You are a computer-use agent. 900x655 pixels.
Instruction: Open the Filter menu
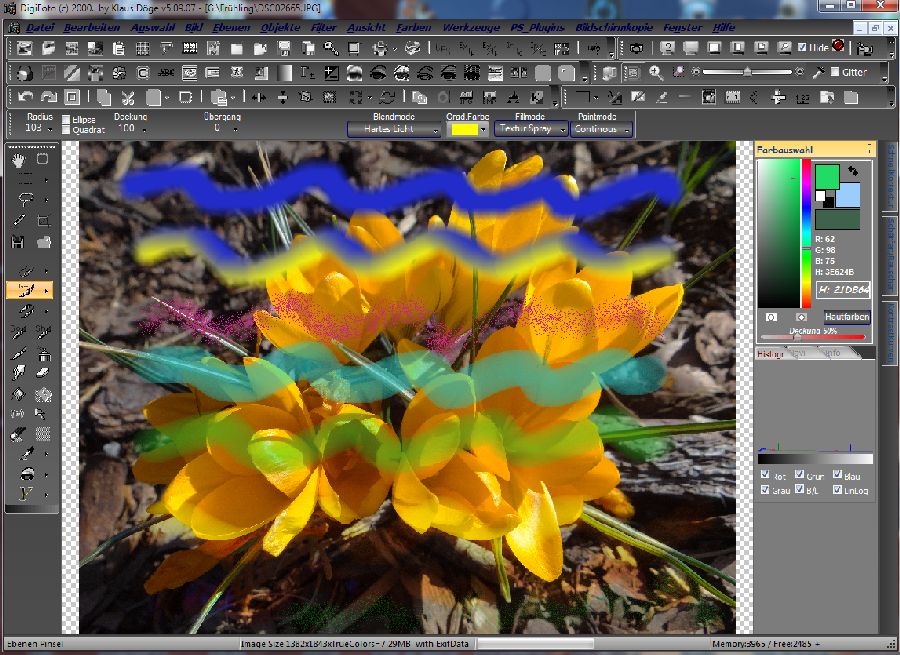pyautogui.click(x=323, y=27)
